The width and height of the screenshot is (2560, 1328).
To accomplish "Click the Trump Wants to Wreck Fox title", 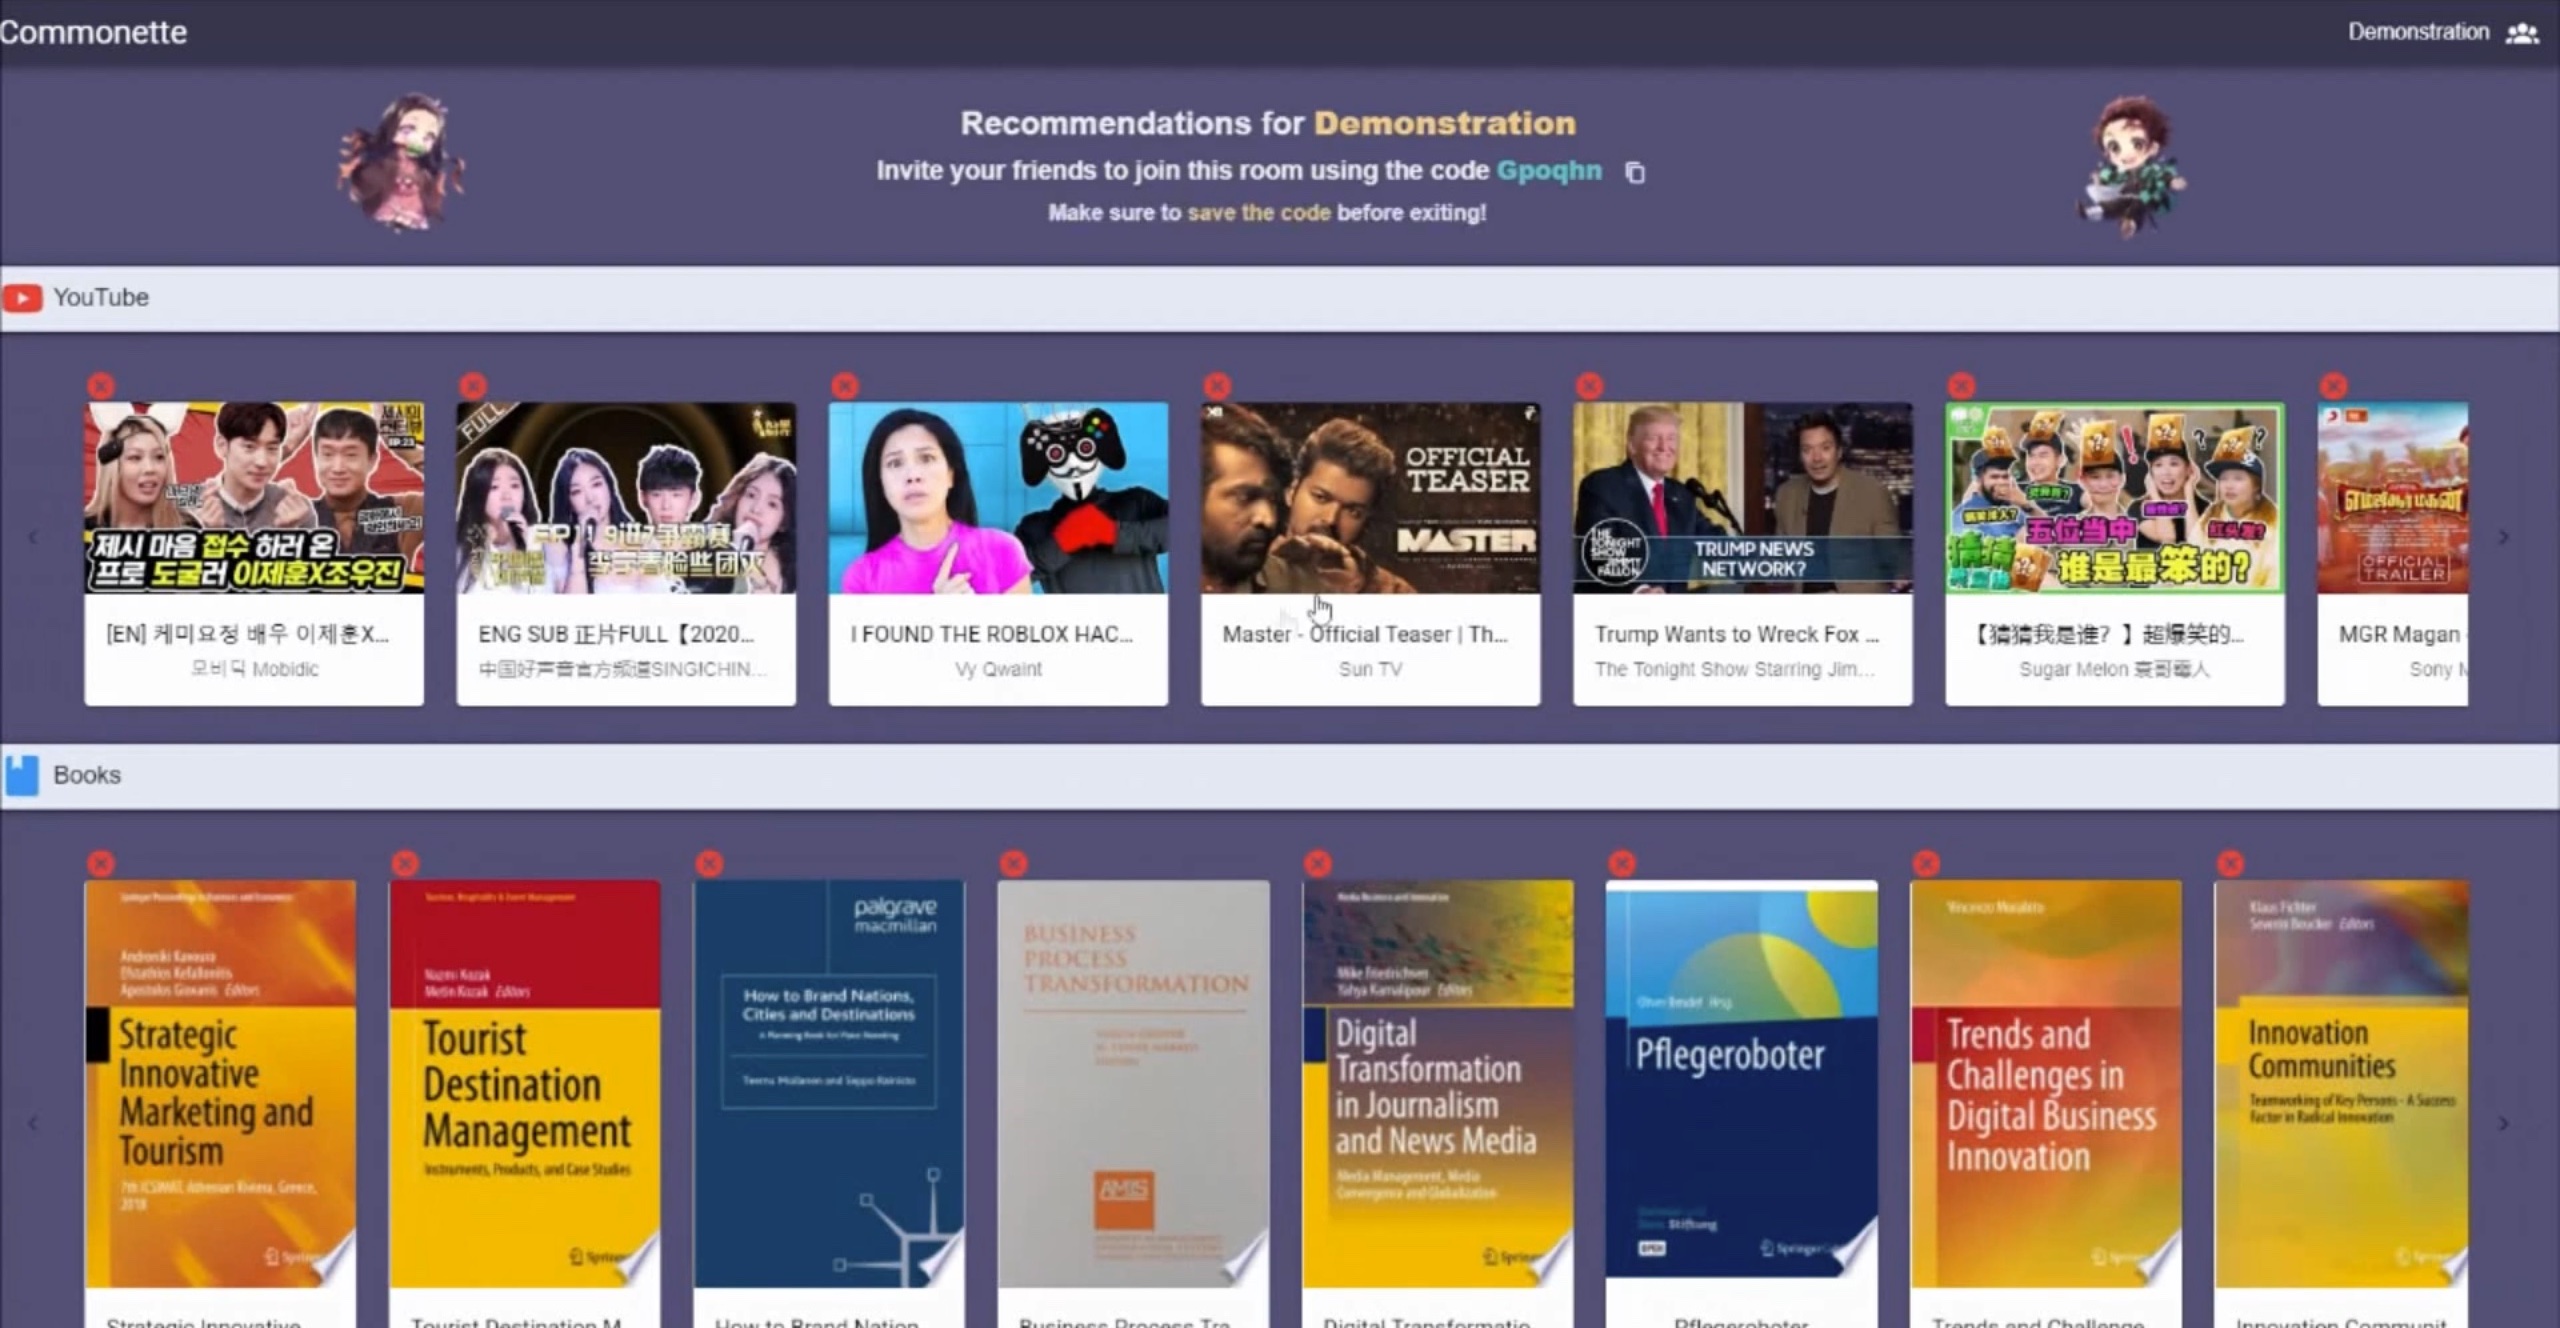I will (1737, 634).
